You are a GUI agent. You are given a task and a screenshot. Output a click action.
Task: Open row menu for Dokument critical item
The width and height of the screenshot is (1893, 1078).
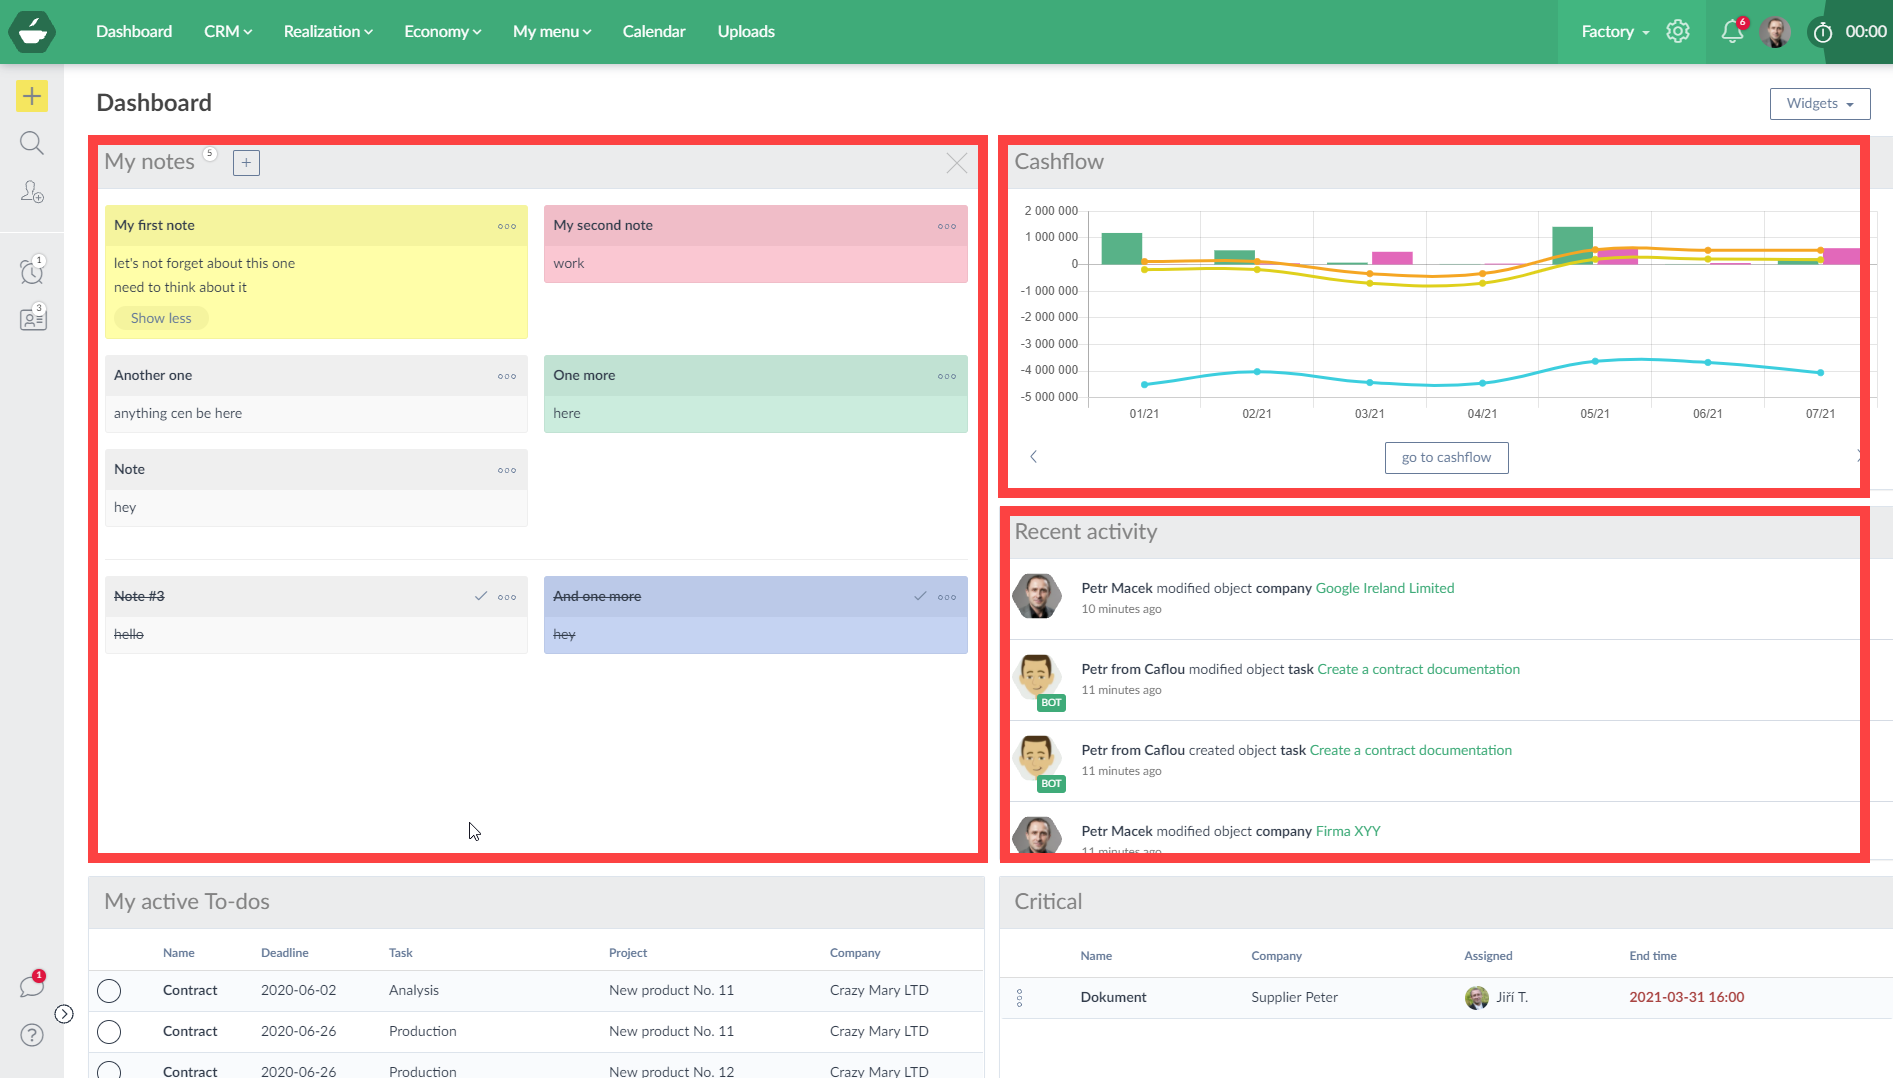click(1019, 998)
